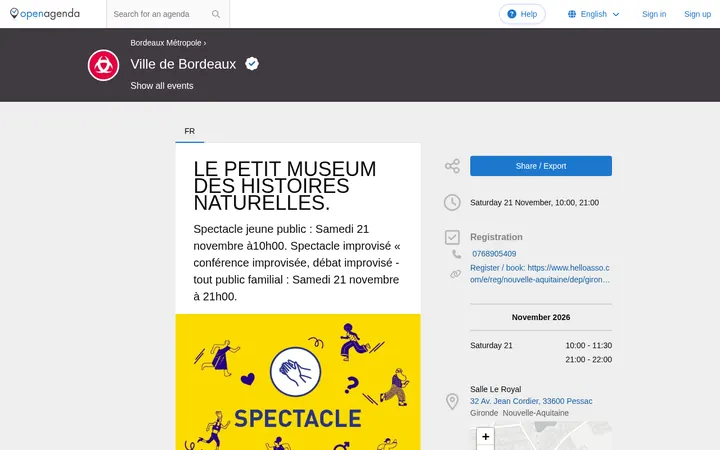Click the Gironde region text
This screenshot has height=450, width=720.
click(x=484, y=413)
